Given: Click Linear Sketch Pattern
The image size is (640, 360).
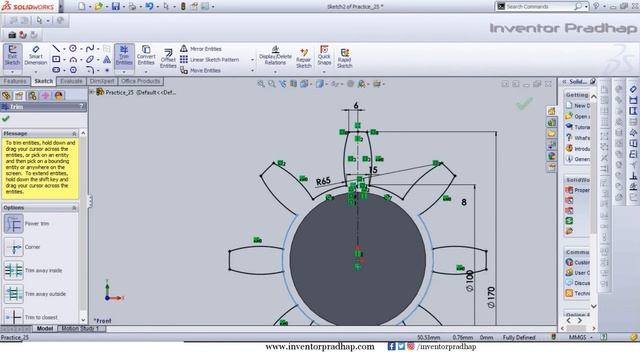Looking at the screenshot, I should pyautogui.click(x=209, y=60).
